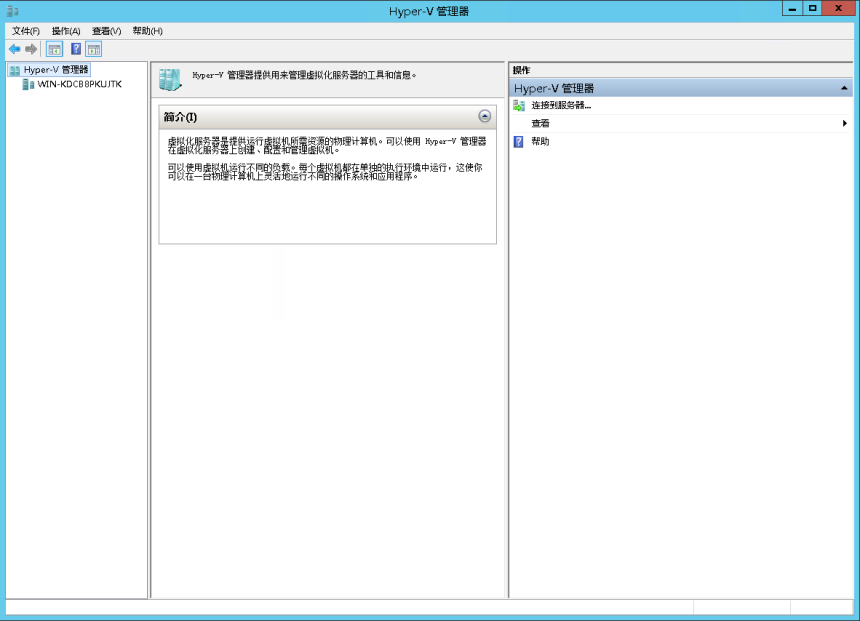
Task: Collapse the Hyper-V 管理器 actions group arrow
Action: [x=844, y=88]
